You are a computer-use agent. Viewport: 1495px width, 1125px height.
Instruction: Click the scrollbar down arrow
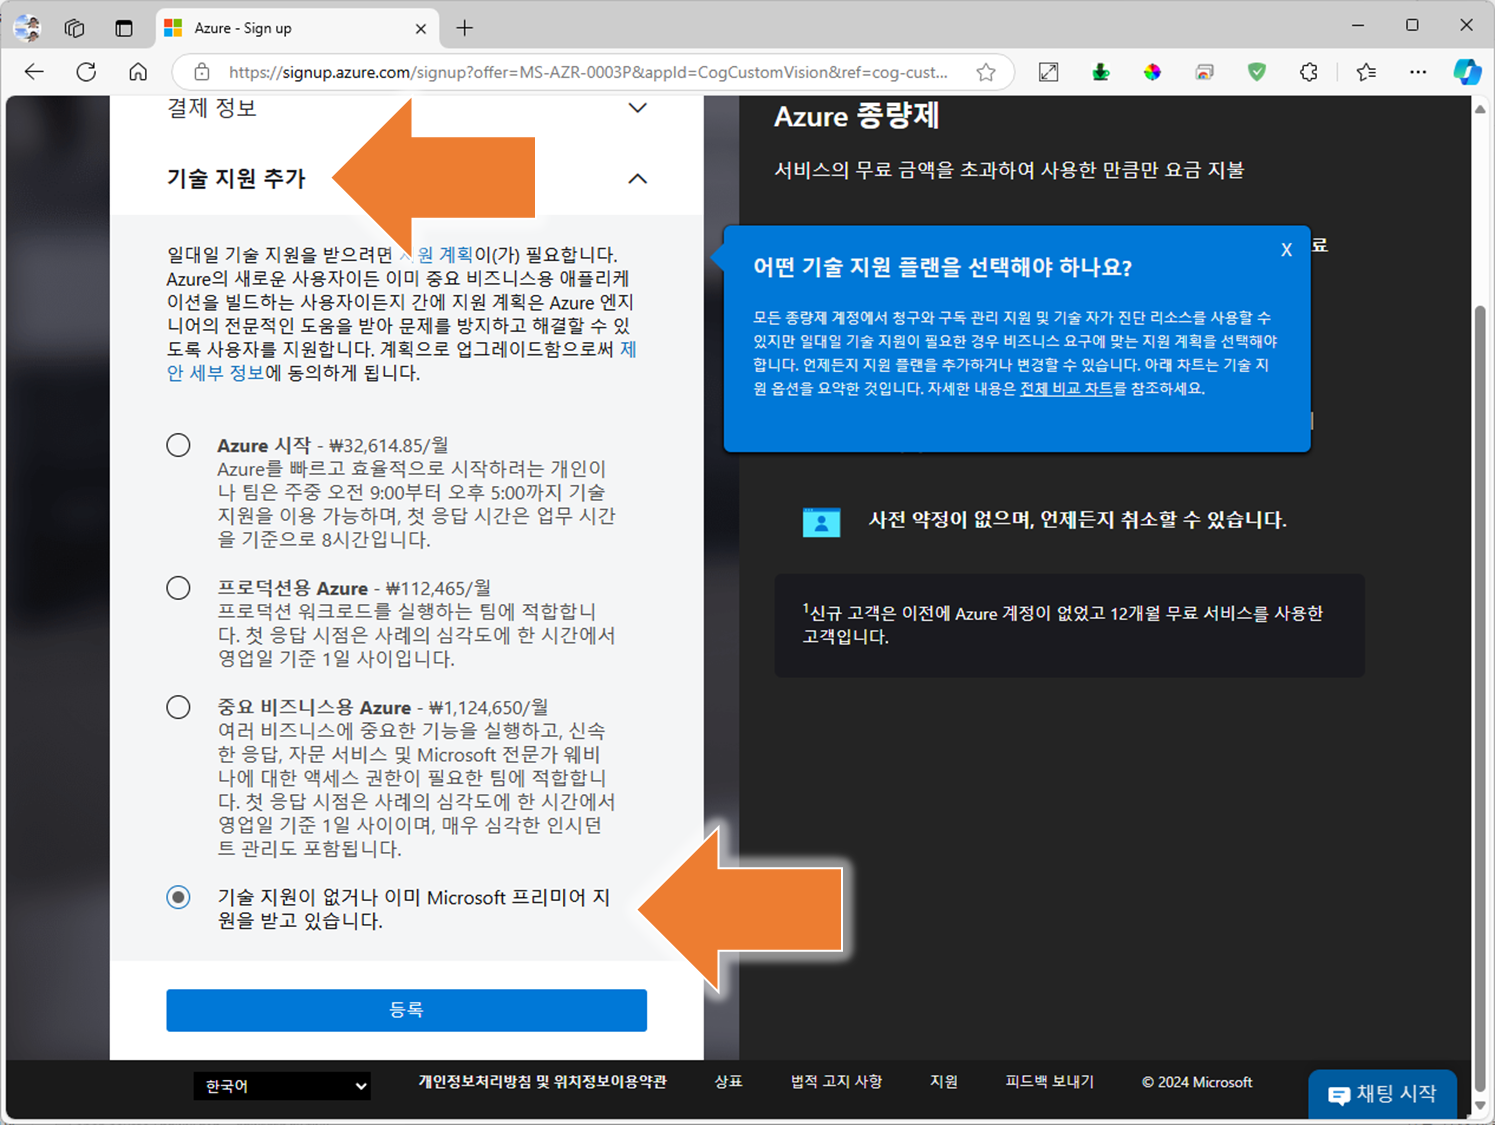point(1480,1106)
